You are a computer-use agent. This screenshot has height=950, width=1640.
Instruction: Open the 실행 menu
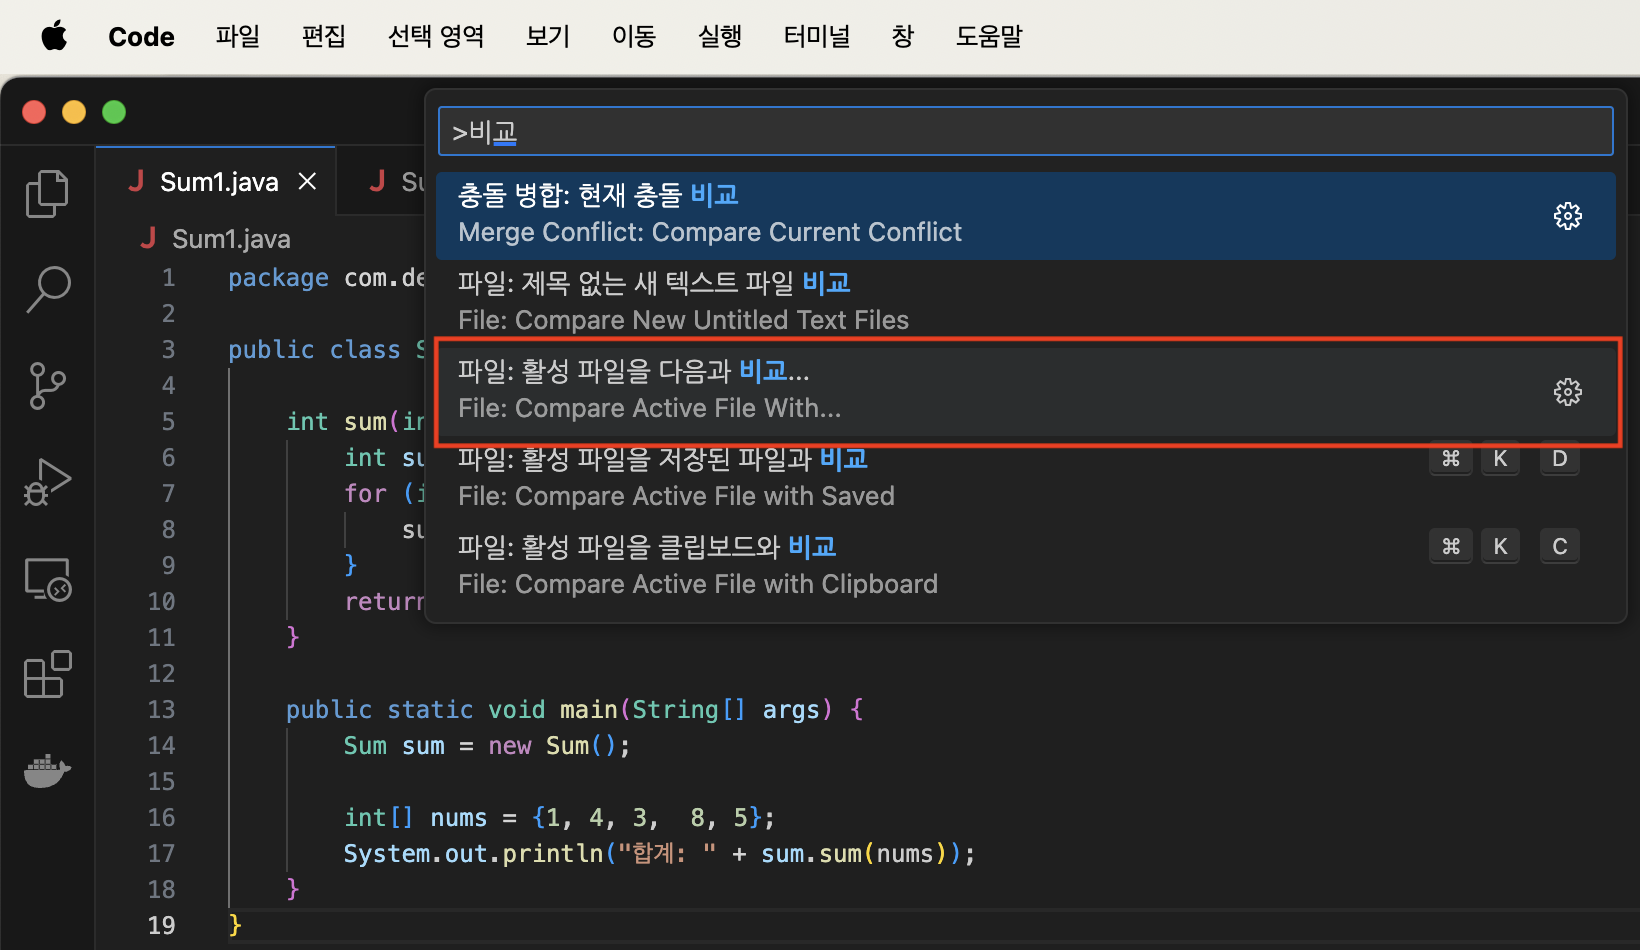pos(720,37)
